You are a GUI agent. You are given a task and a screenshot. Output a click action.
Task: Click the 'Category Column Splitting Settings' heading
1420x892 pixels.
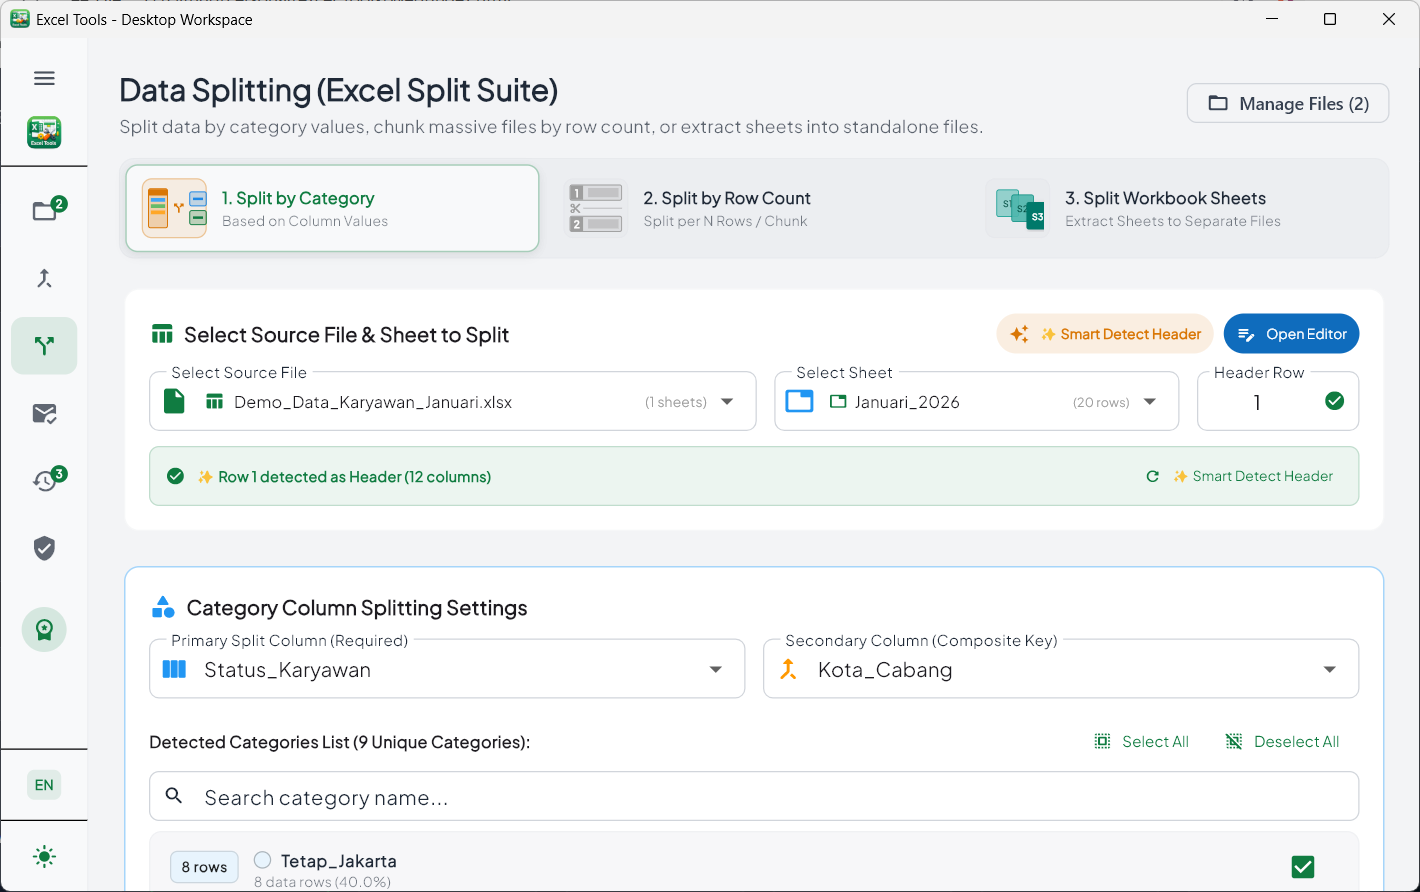(357, 608)
